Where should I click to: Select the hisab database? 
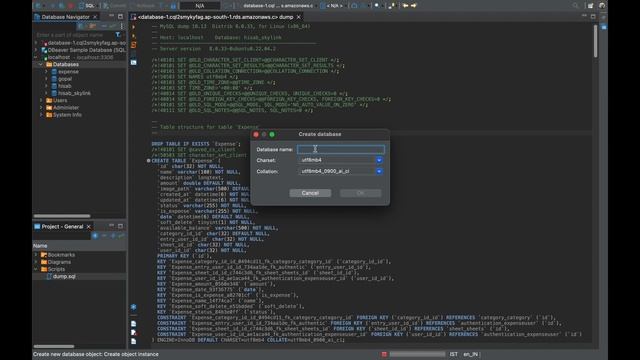[64, 86]
